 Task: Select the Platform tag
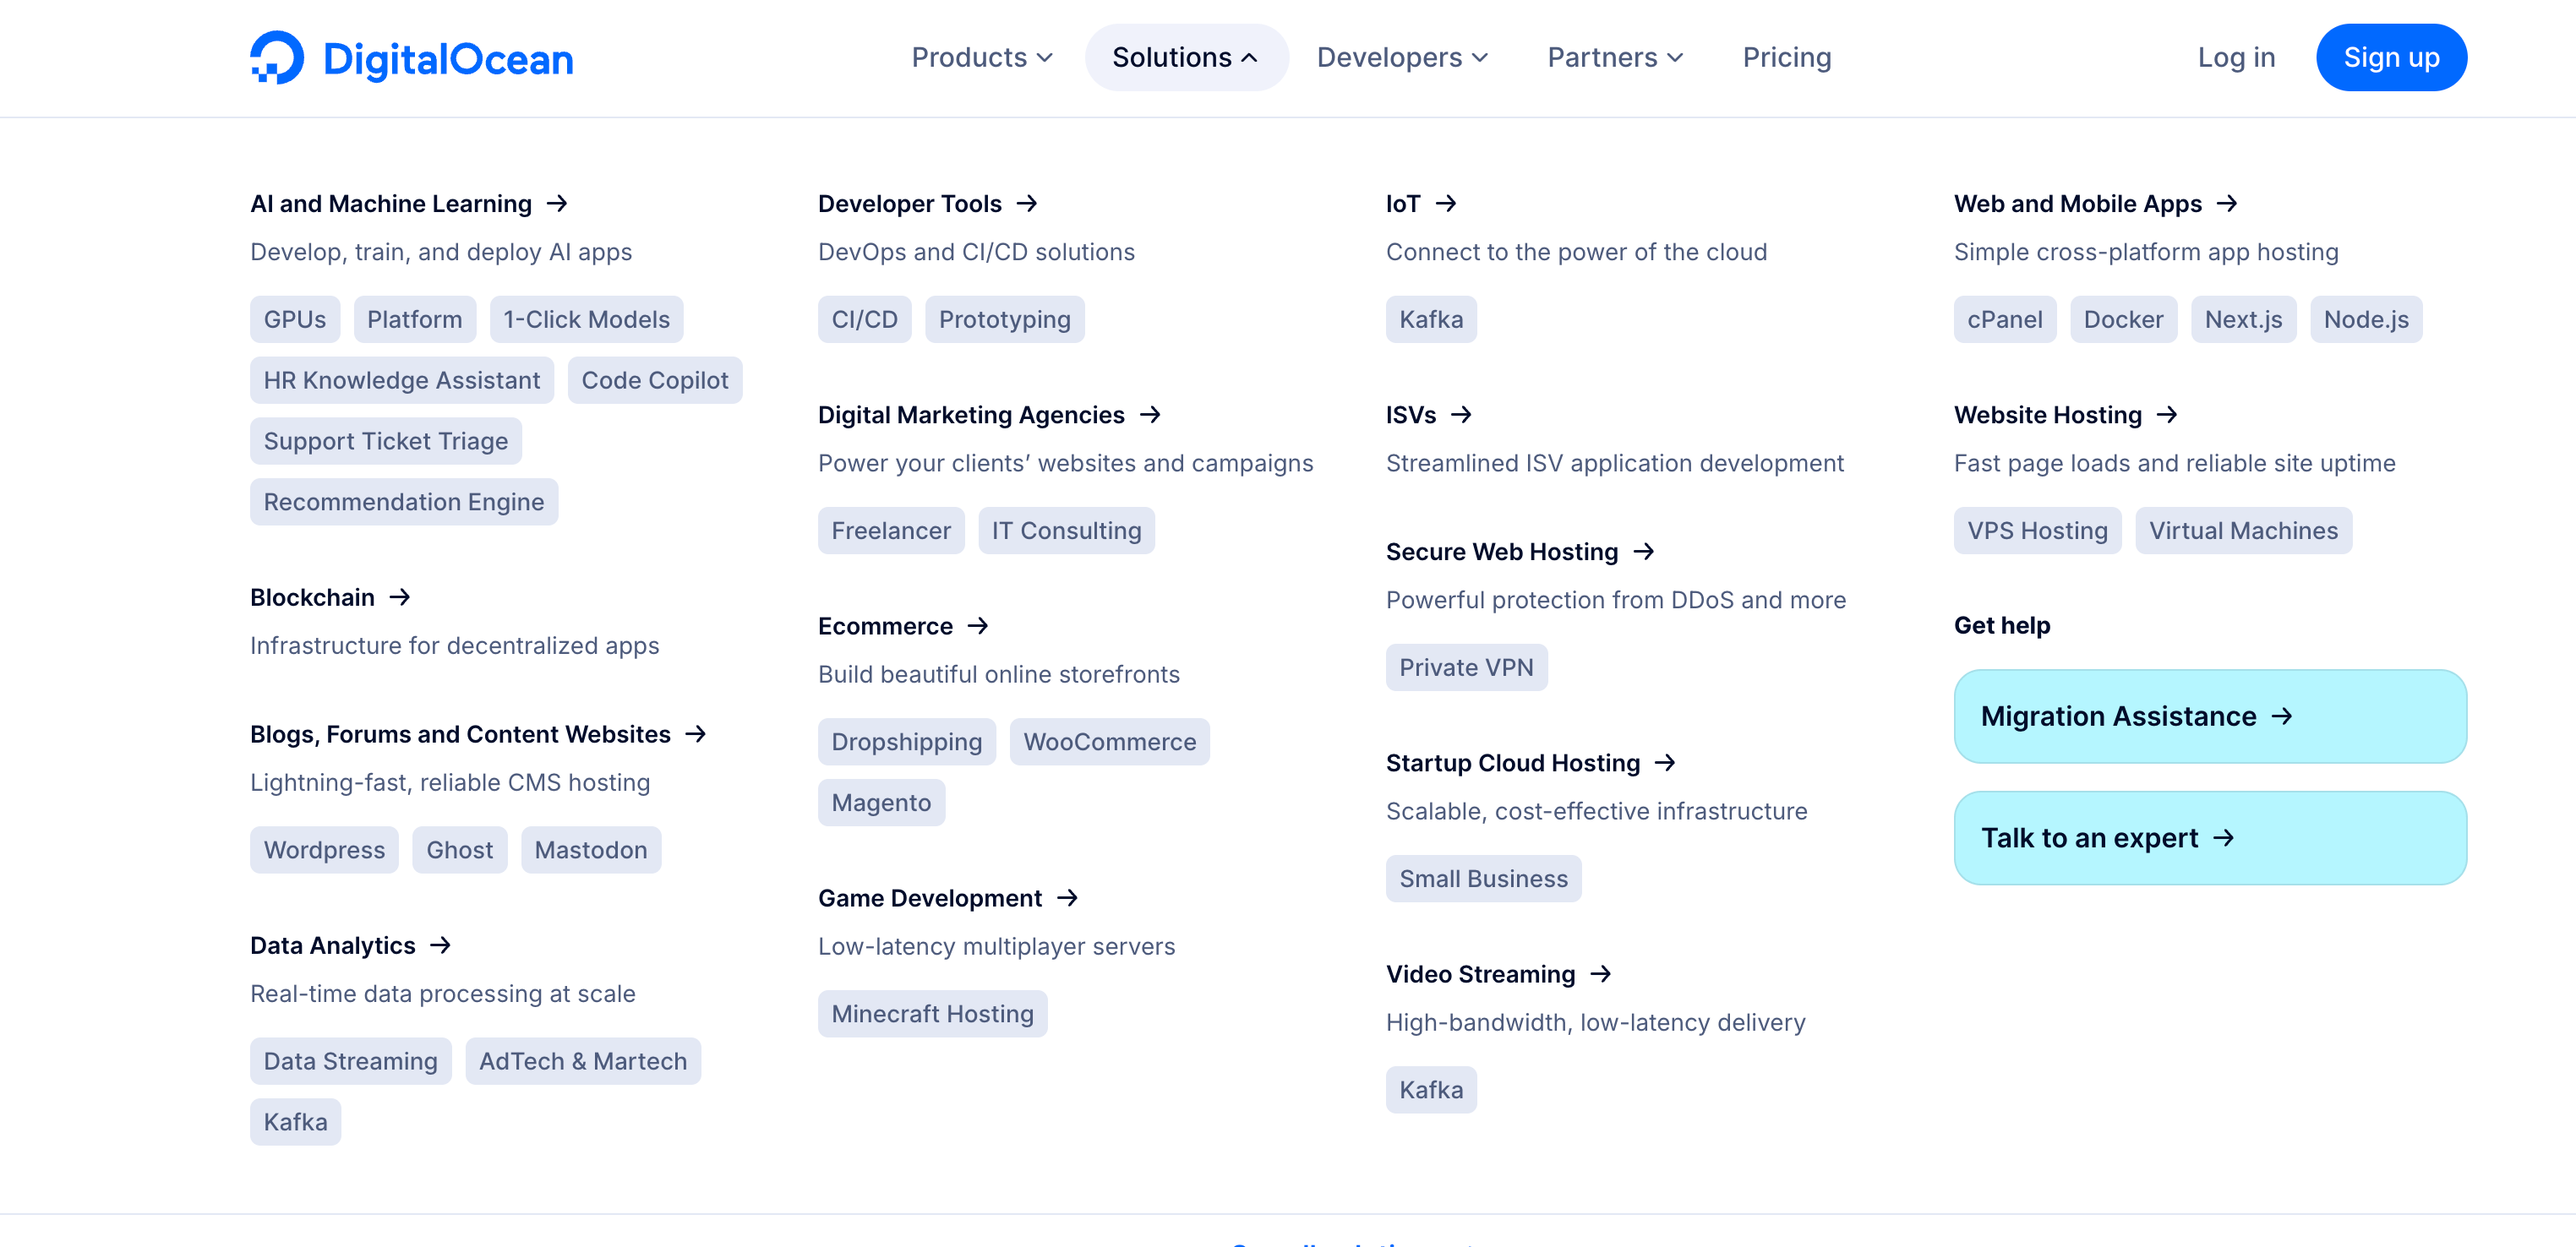point(415,319)
